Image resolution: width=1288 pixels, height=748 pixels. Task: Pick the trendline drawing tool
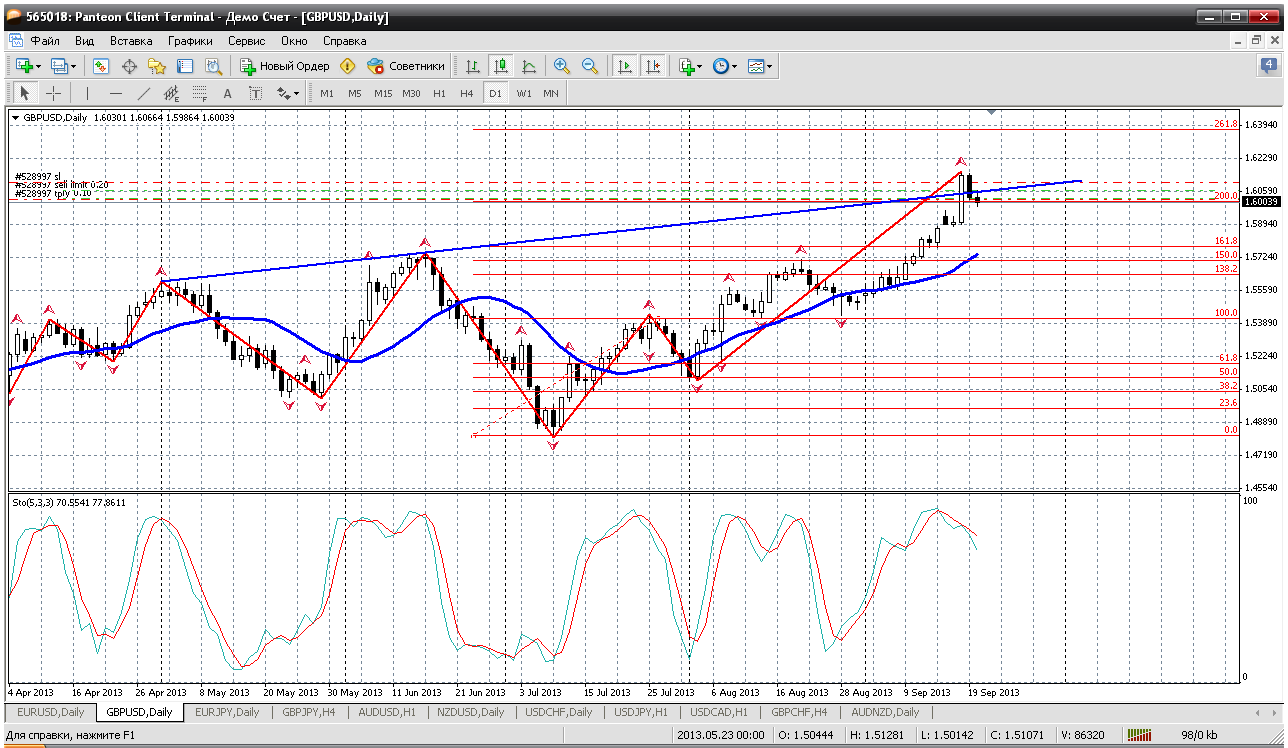143,93
